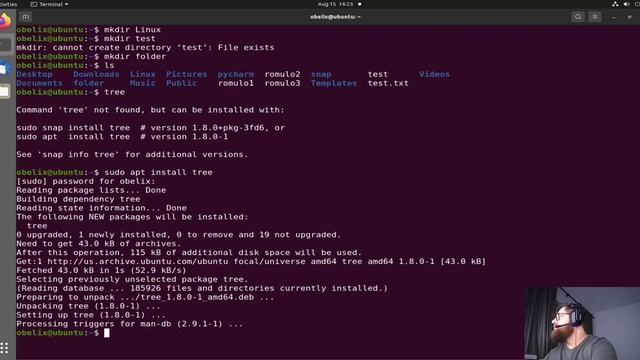Open the network status icon
Screen dimensions: 640x360
615,4
